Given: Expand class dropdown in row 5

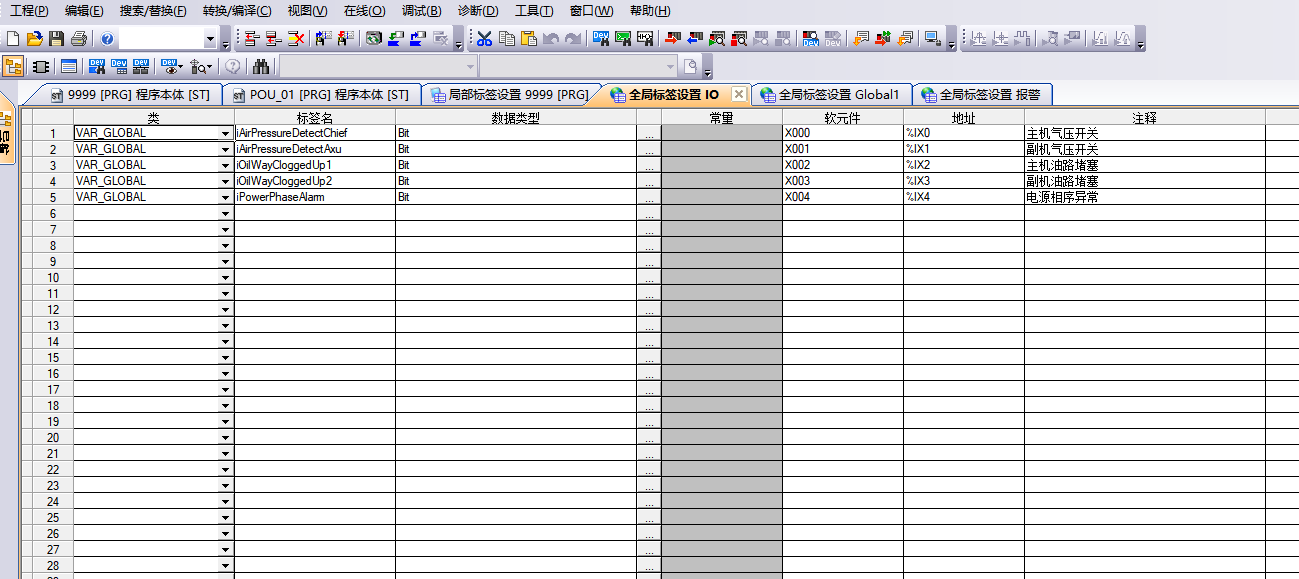Looking at the screenshot, I should (226, 197).
